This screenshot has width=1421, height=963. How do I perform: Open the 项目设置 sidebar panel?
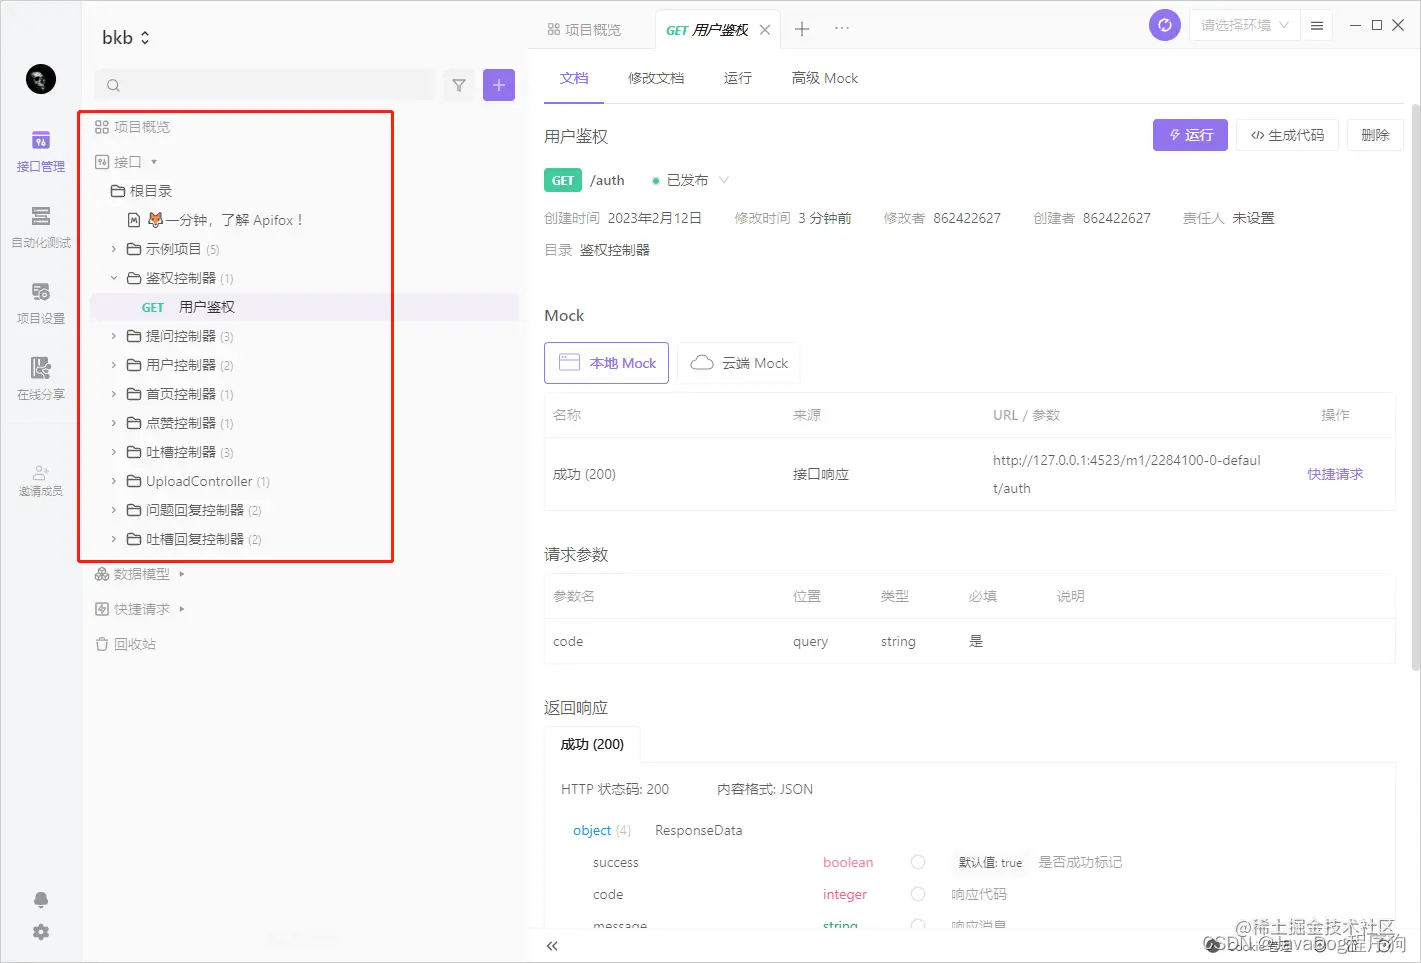click(40, 303)
